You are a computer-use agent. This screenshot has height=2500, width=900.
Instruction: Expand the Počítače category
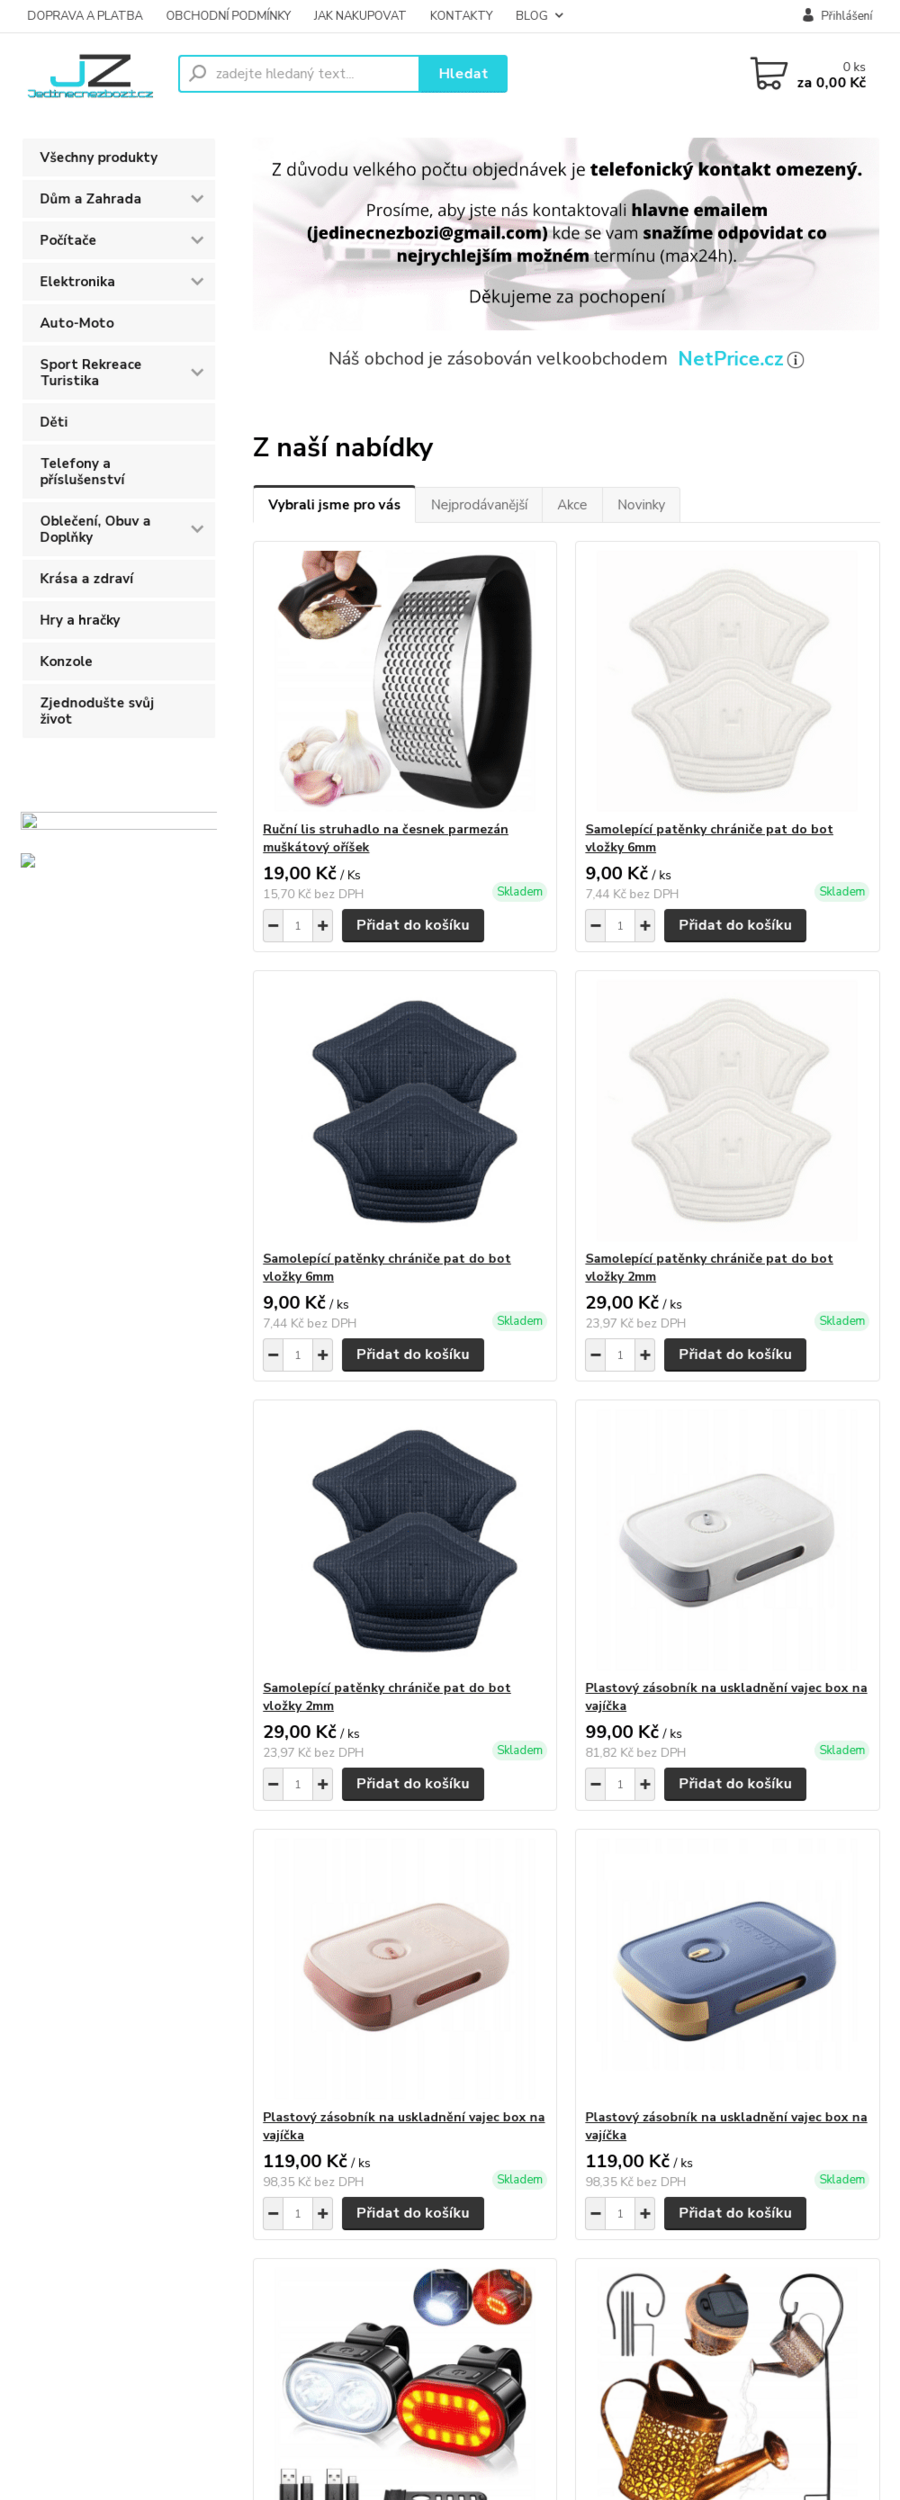click(197, 240)
